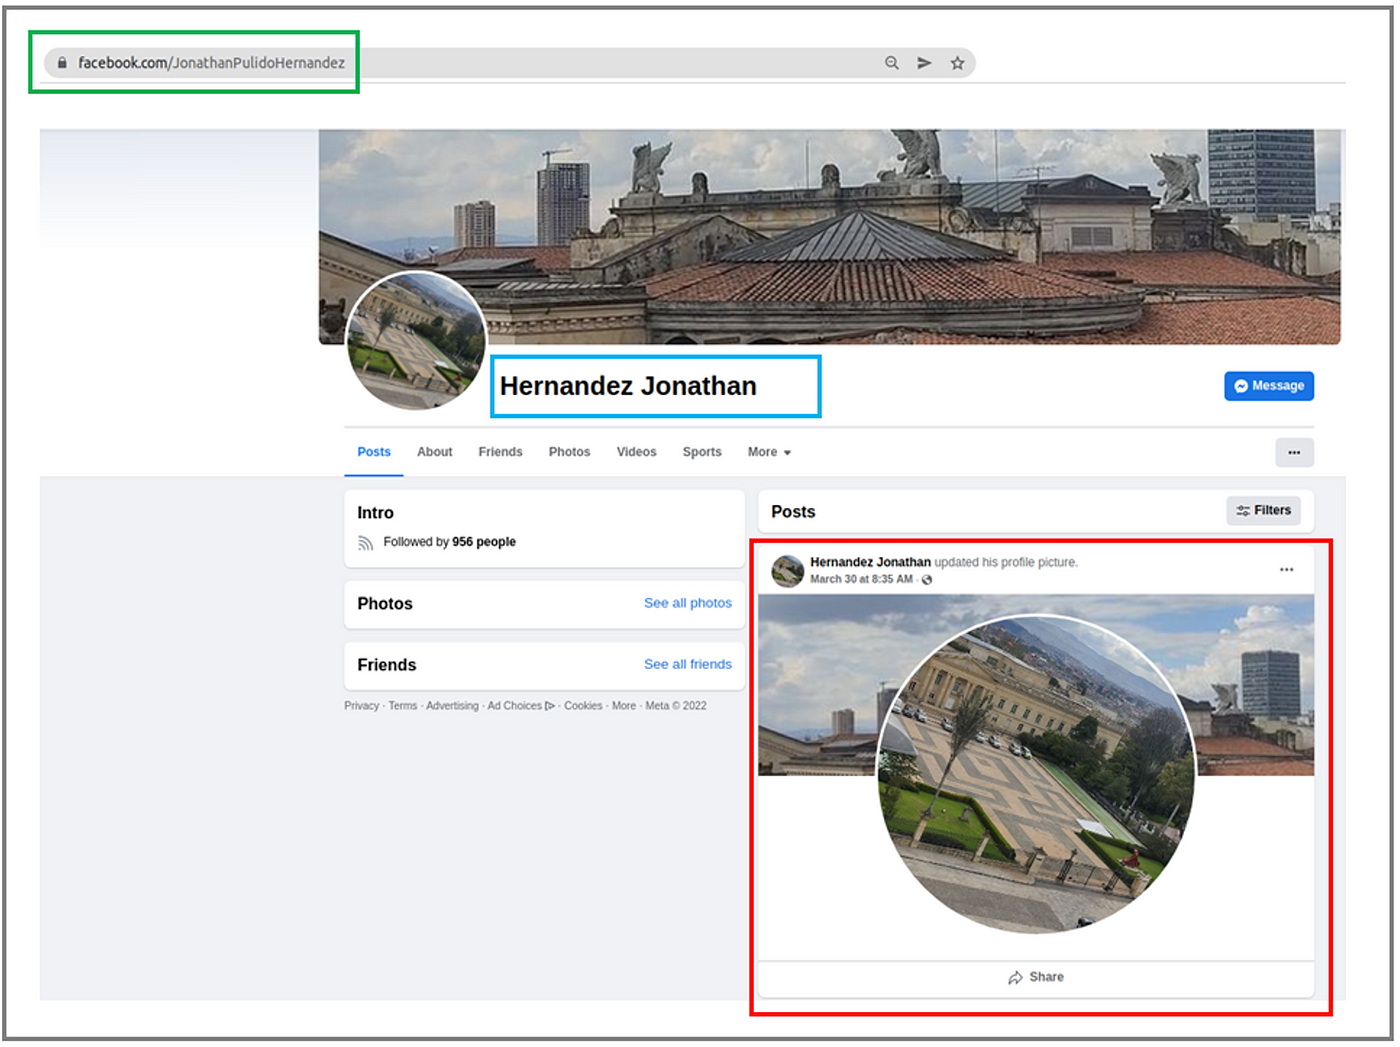This screenshot has width=1400, height=1047.
Task: Open the Cookies footer link
Action: pos(583,706)
